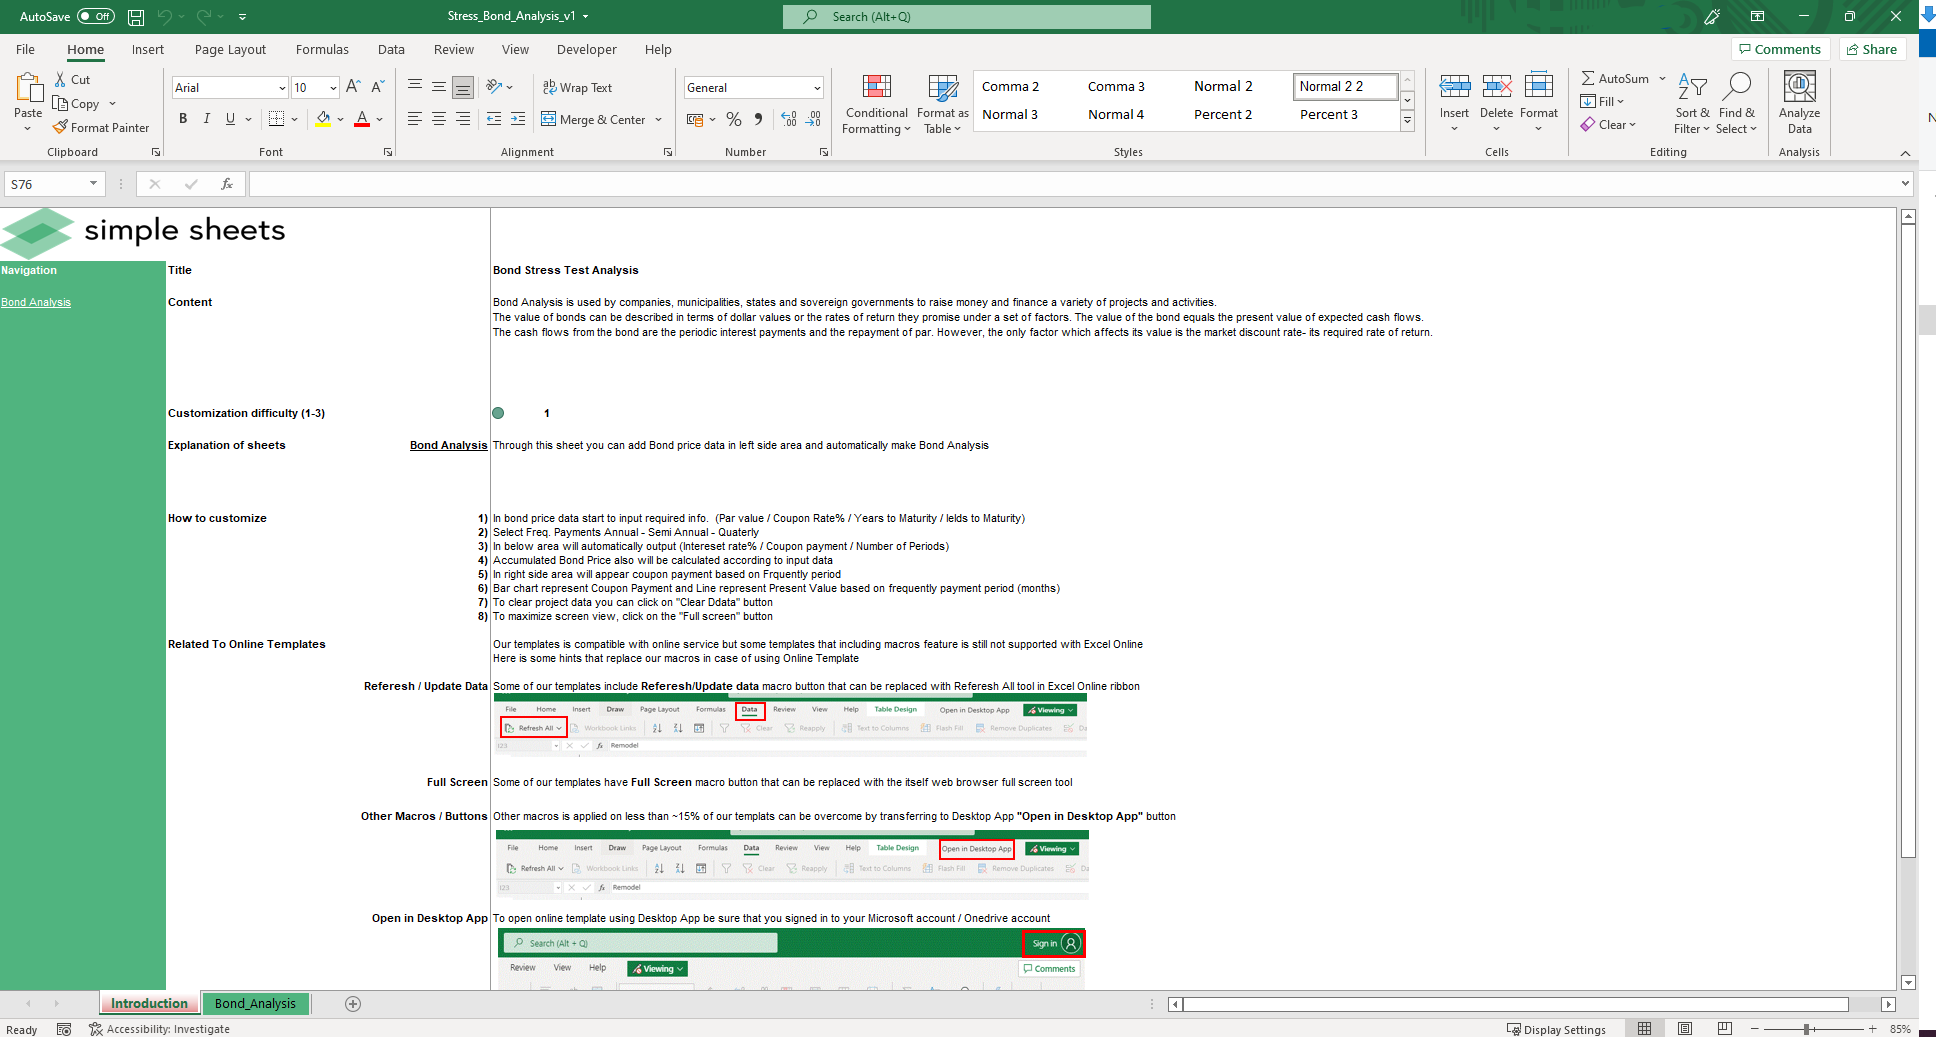Click the comma style icon
The width and height of the screenshot is (1936, 1037).
(x=759, y=119)
